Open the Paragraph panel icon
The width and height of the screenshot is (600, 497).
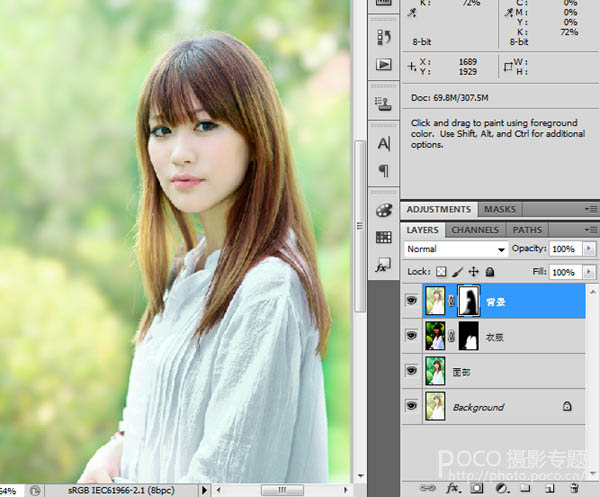384,170
